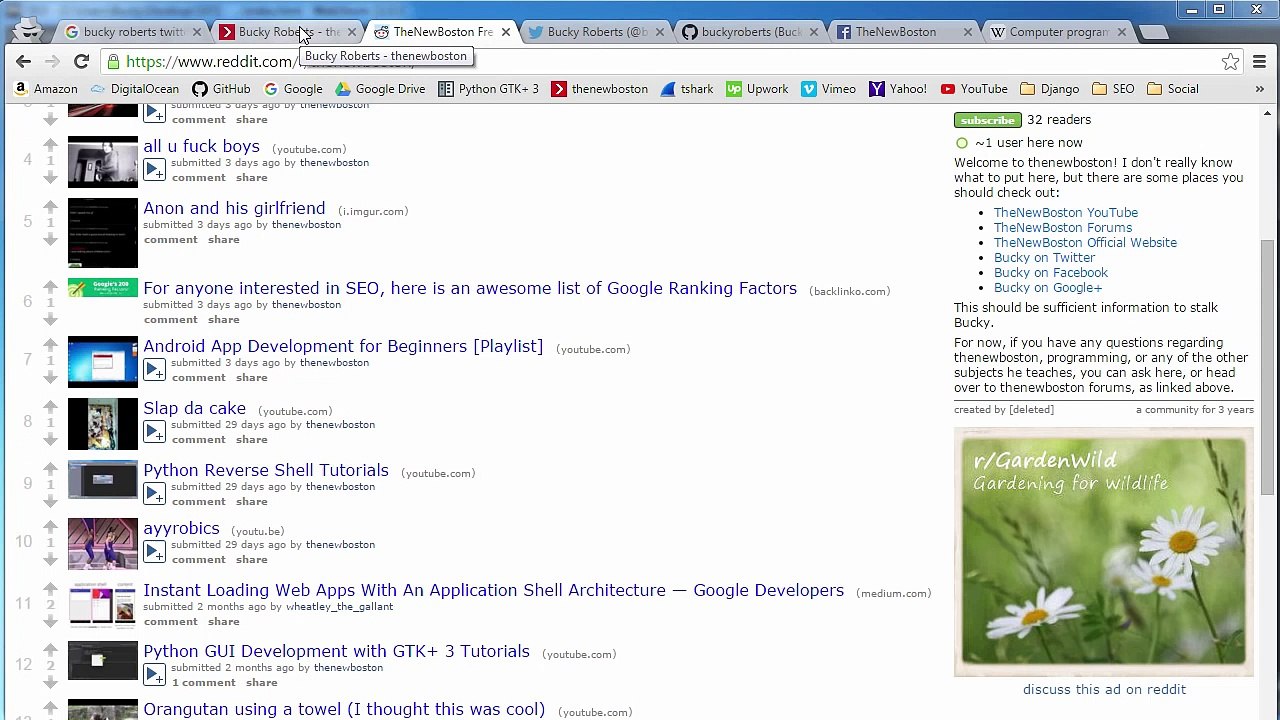Open the new tab button
This screenshot has width=1280, height=720.
pos(1153,32)
